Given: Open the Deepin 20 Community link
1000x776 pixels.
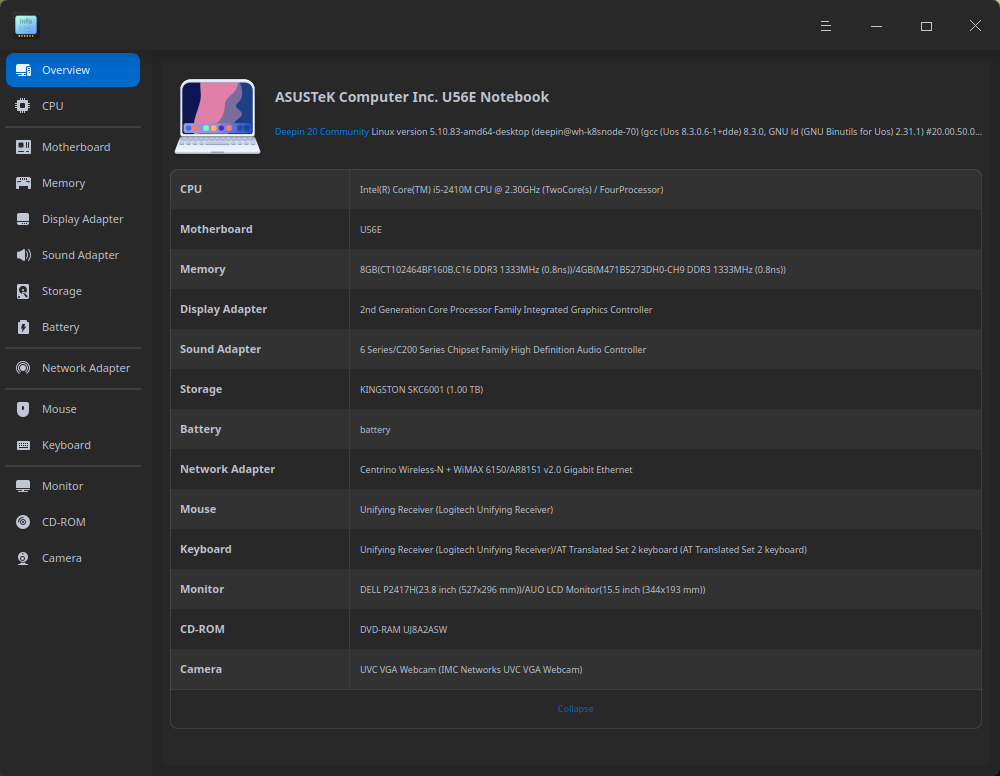Looking at the screenshot, I should (x=321, y=132).
